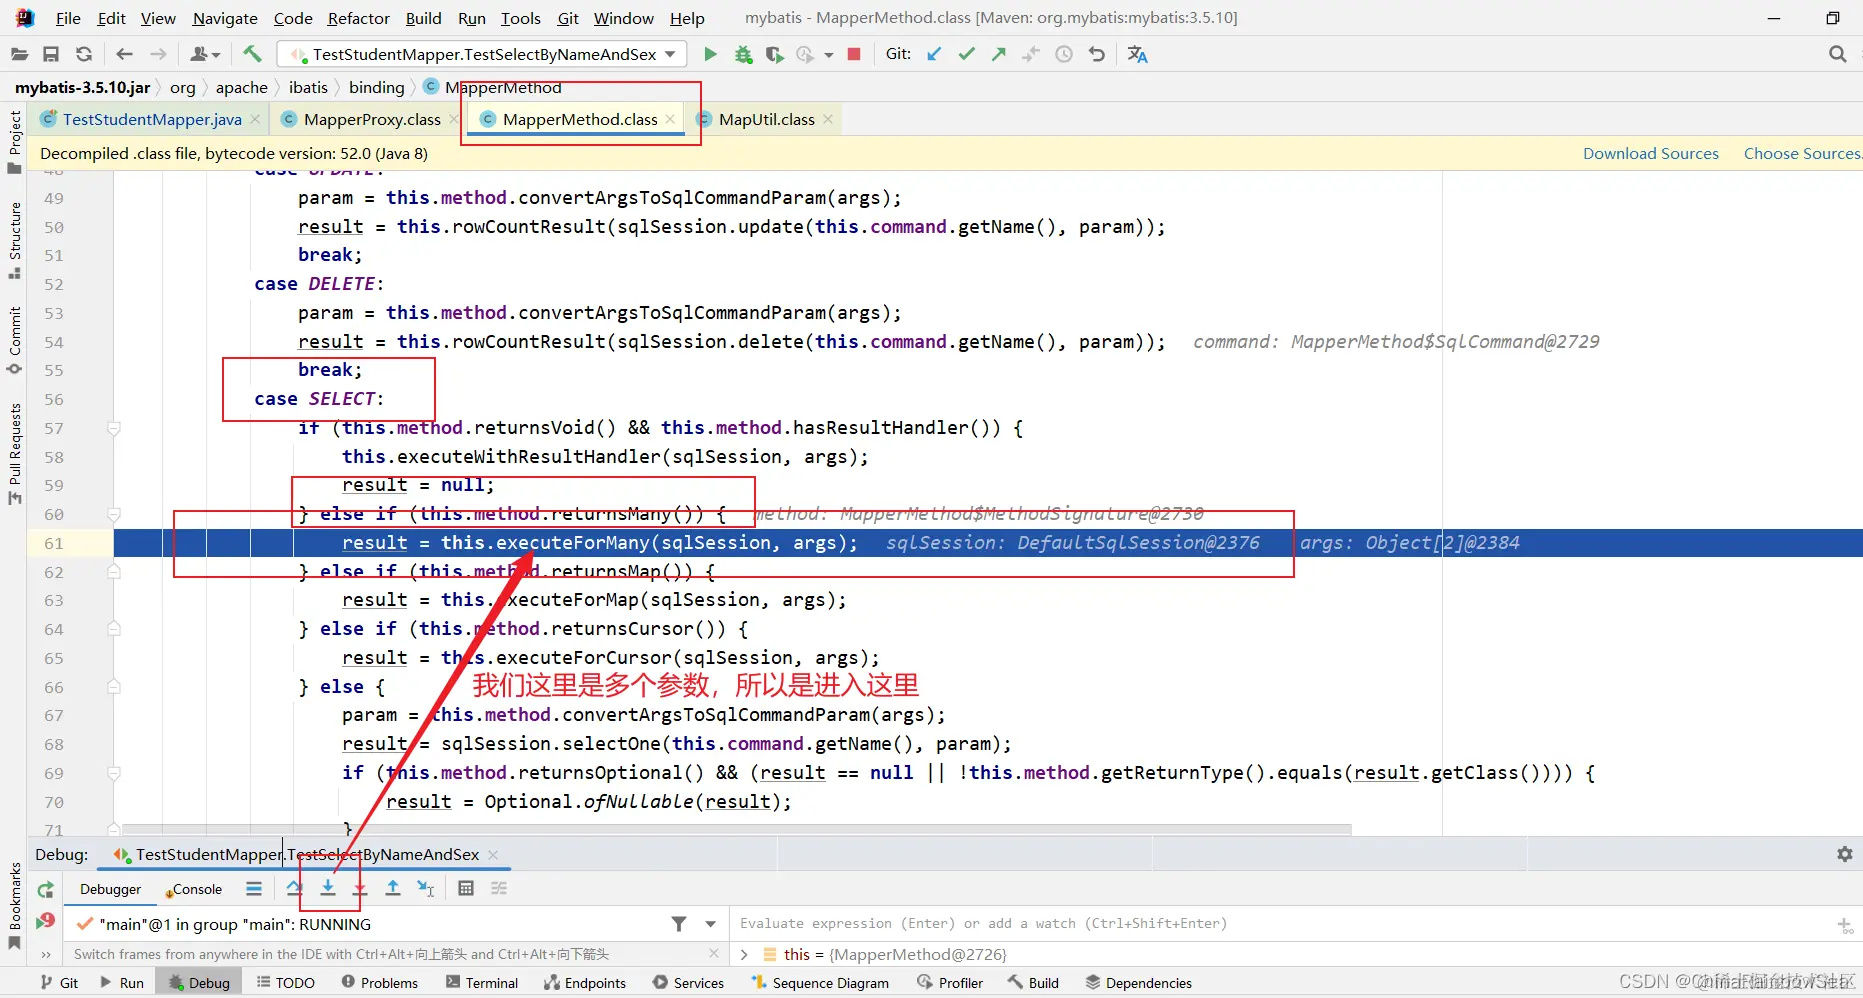The height and width of the screenshot is (998, 1863).
Task: Open the File menu
Action: pyautogui.click(x=68, y=18)
